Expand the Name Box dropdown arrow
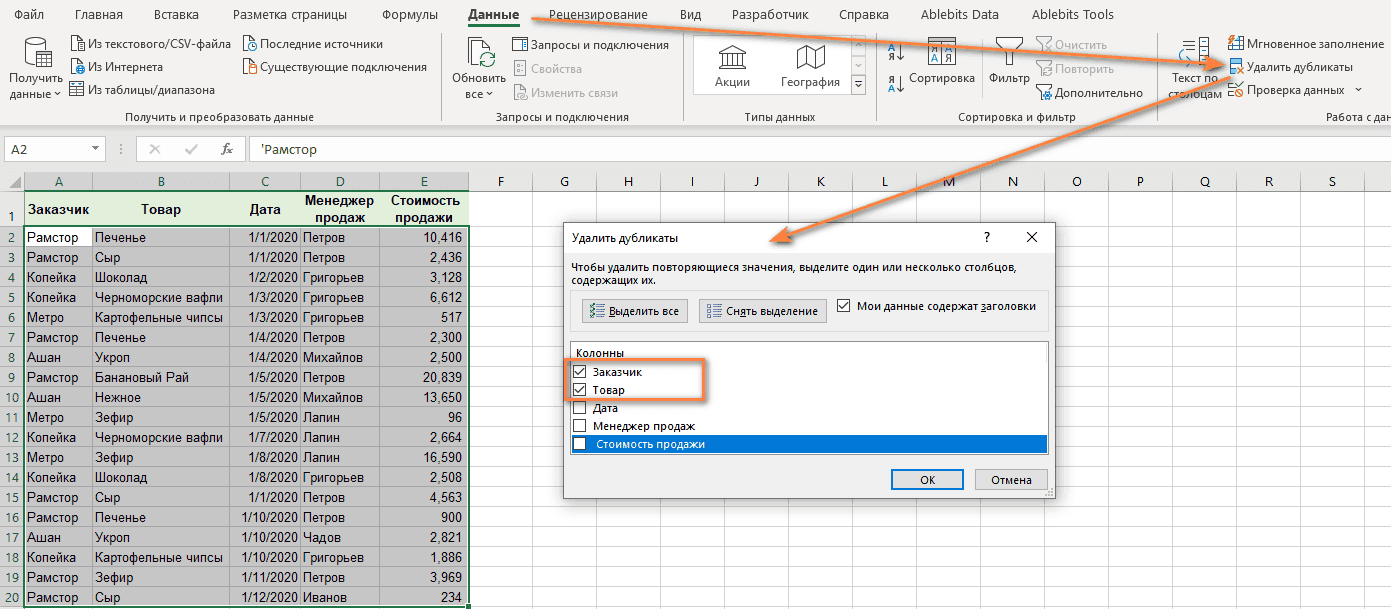Image resolution: width=1391 pixels, height=609 pixels. 96,149
